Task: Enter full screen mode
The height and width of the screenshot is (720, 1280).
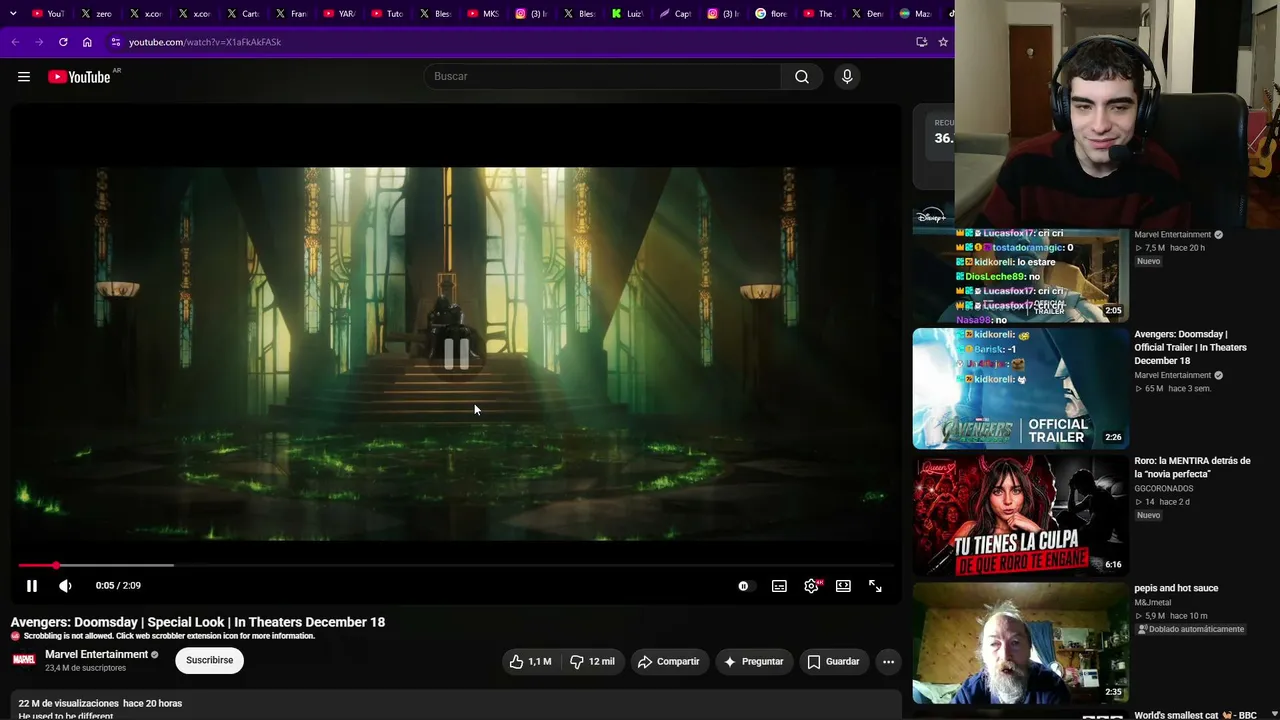Action: [x=875, y=586]
